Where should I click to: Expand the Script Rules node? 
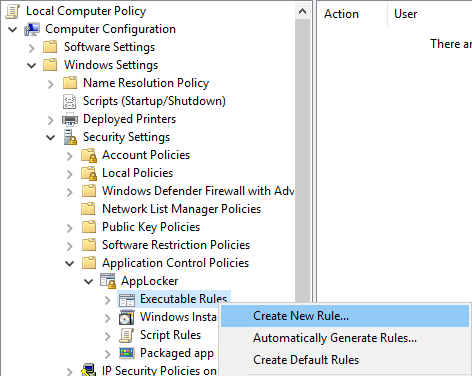(x=108, y=336)
